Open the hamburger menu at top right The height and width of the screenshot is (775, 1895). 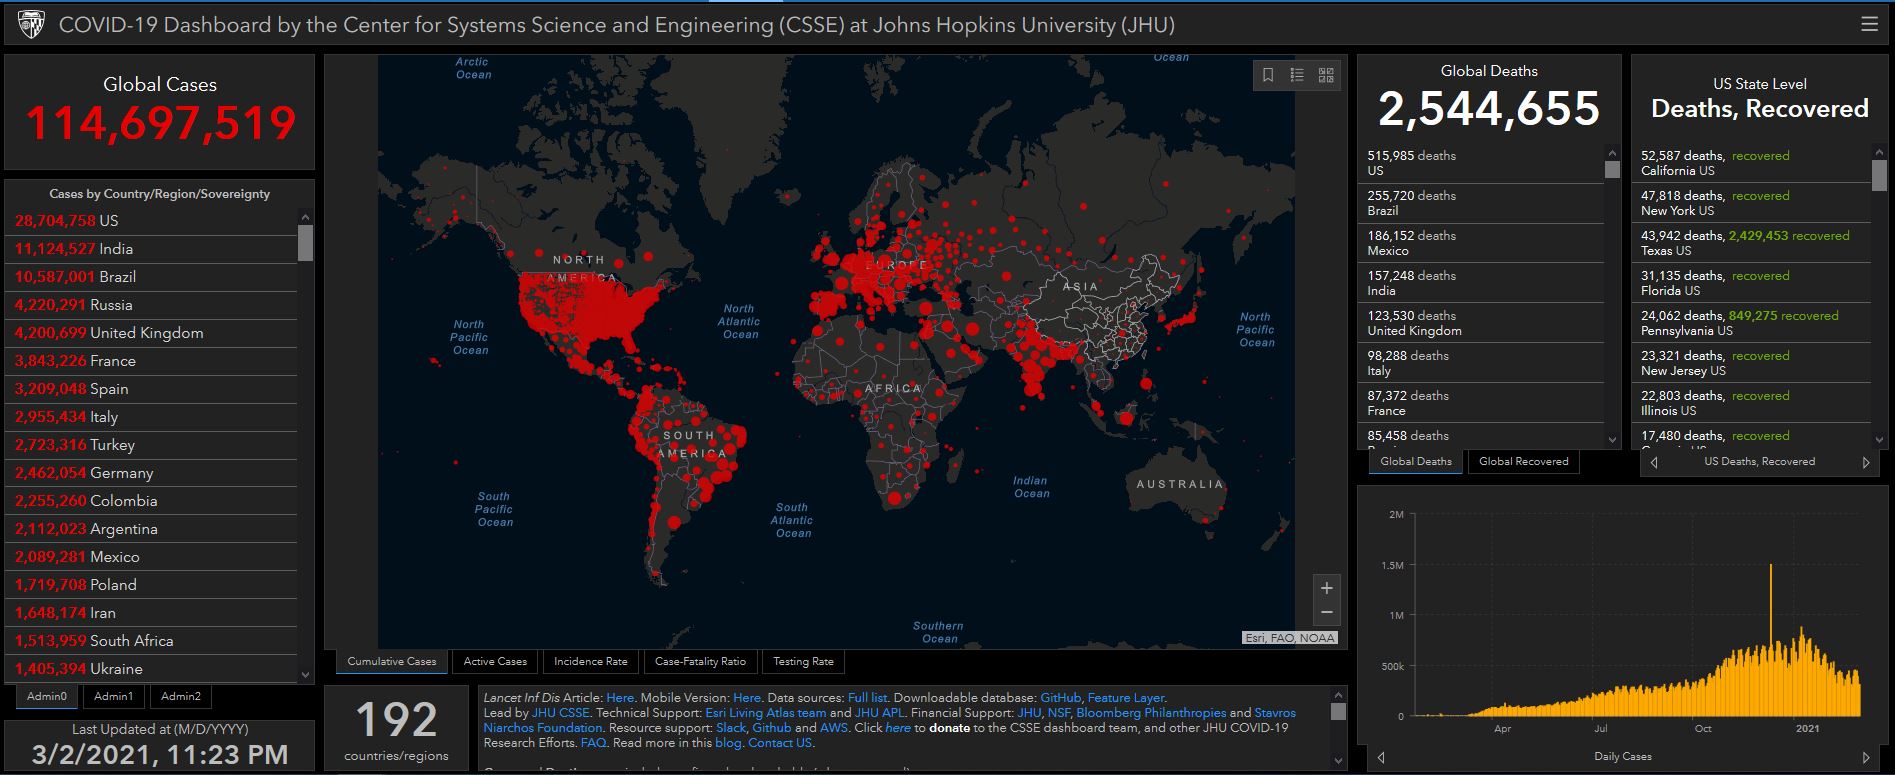(x=1869, y=24)
